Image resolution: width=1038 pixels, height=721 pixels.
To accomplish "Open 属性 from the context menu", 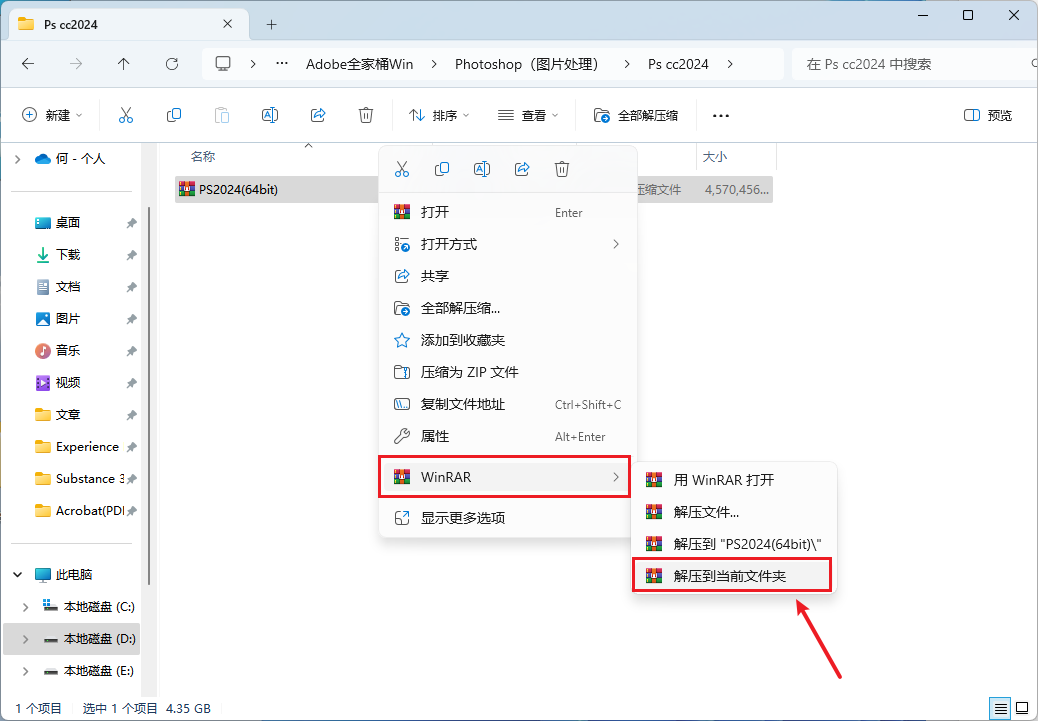I will [x=508, y=436].
